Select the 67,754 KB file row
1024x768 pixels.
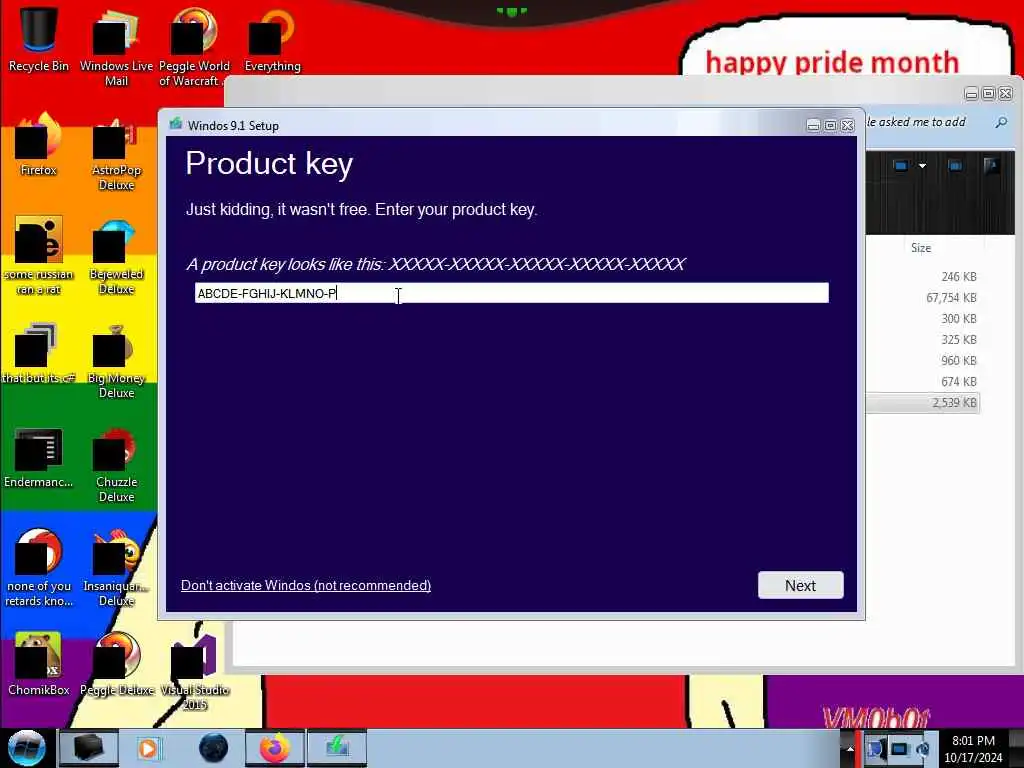(922, 298)
